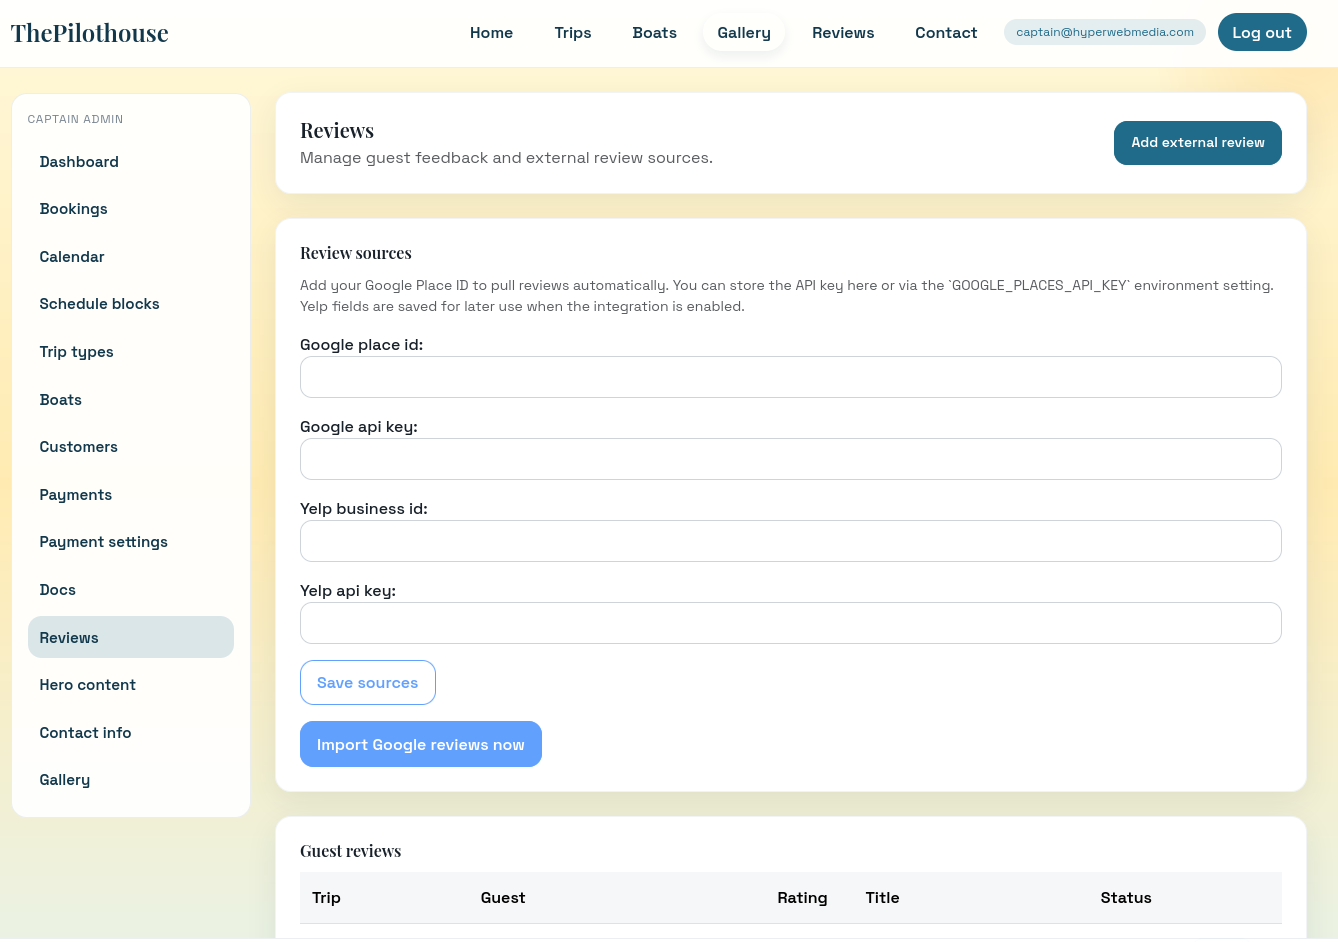
Task: Select the Gallery tab in the navigation bar
Action: coord(743,32)
